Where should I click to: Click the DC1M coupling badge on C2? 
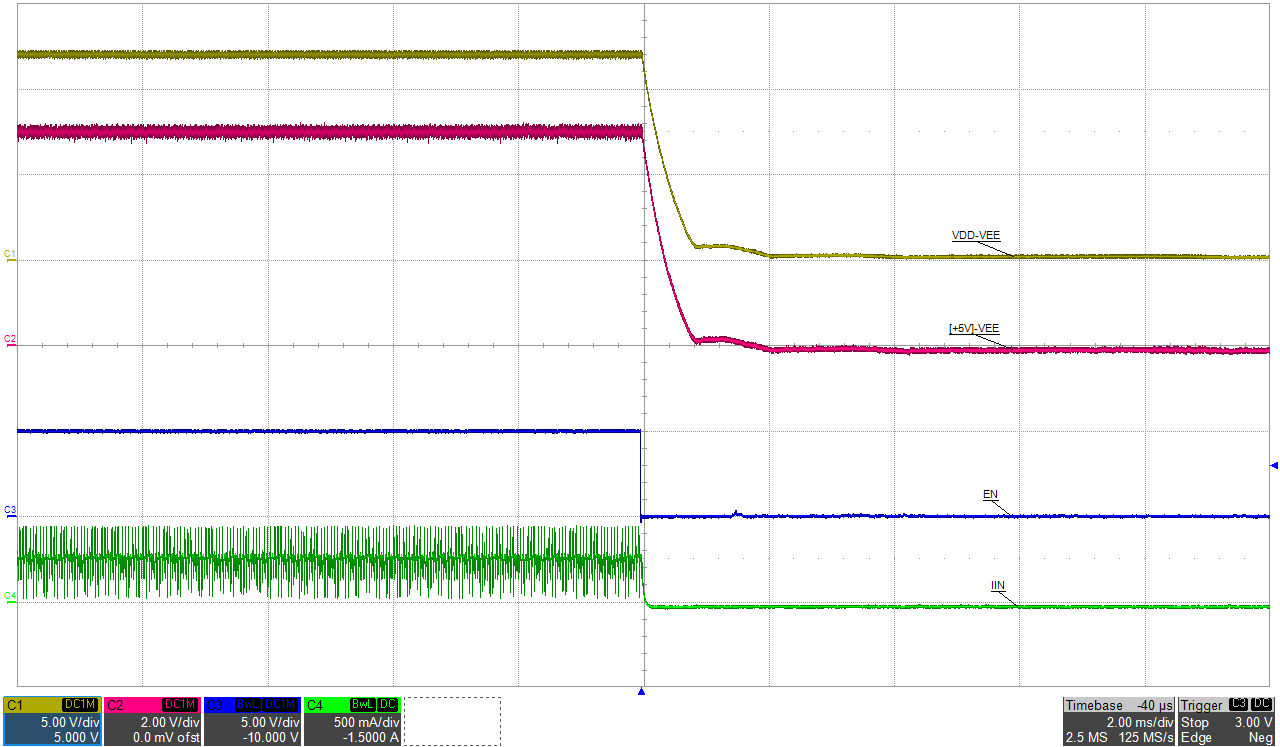coord(181,705)
